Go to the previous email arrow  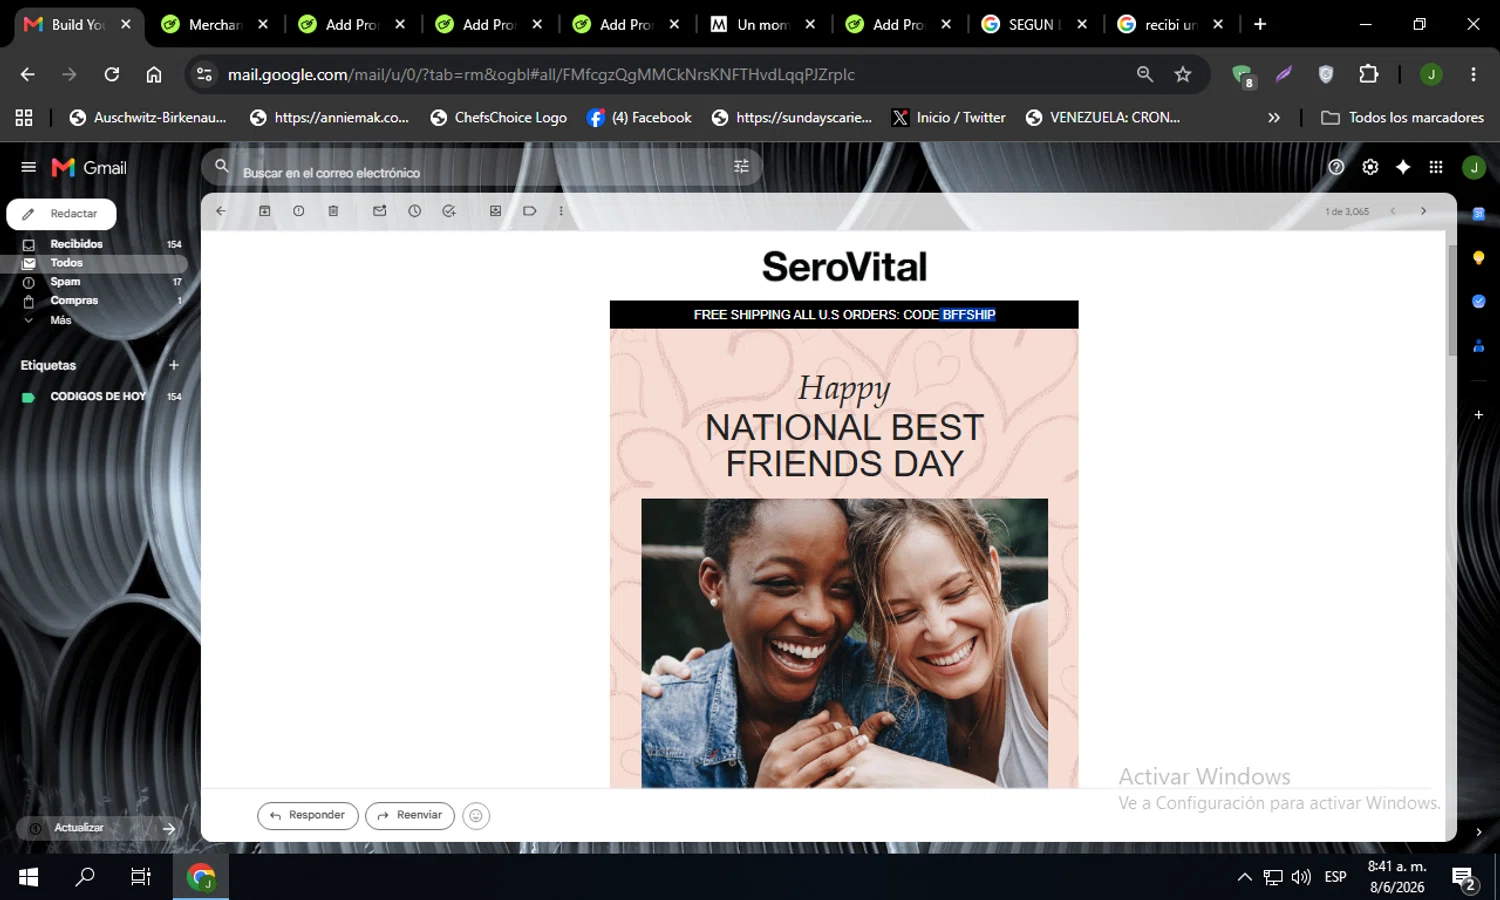coord(1392,211)
